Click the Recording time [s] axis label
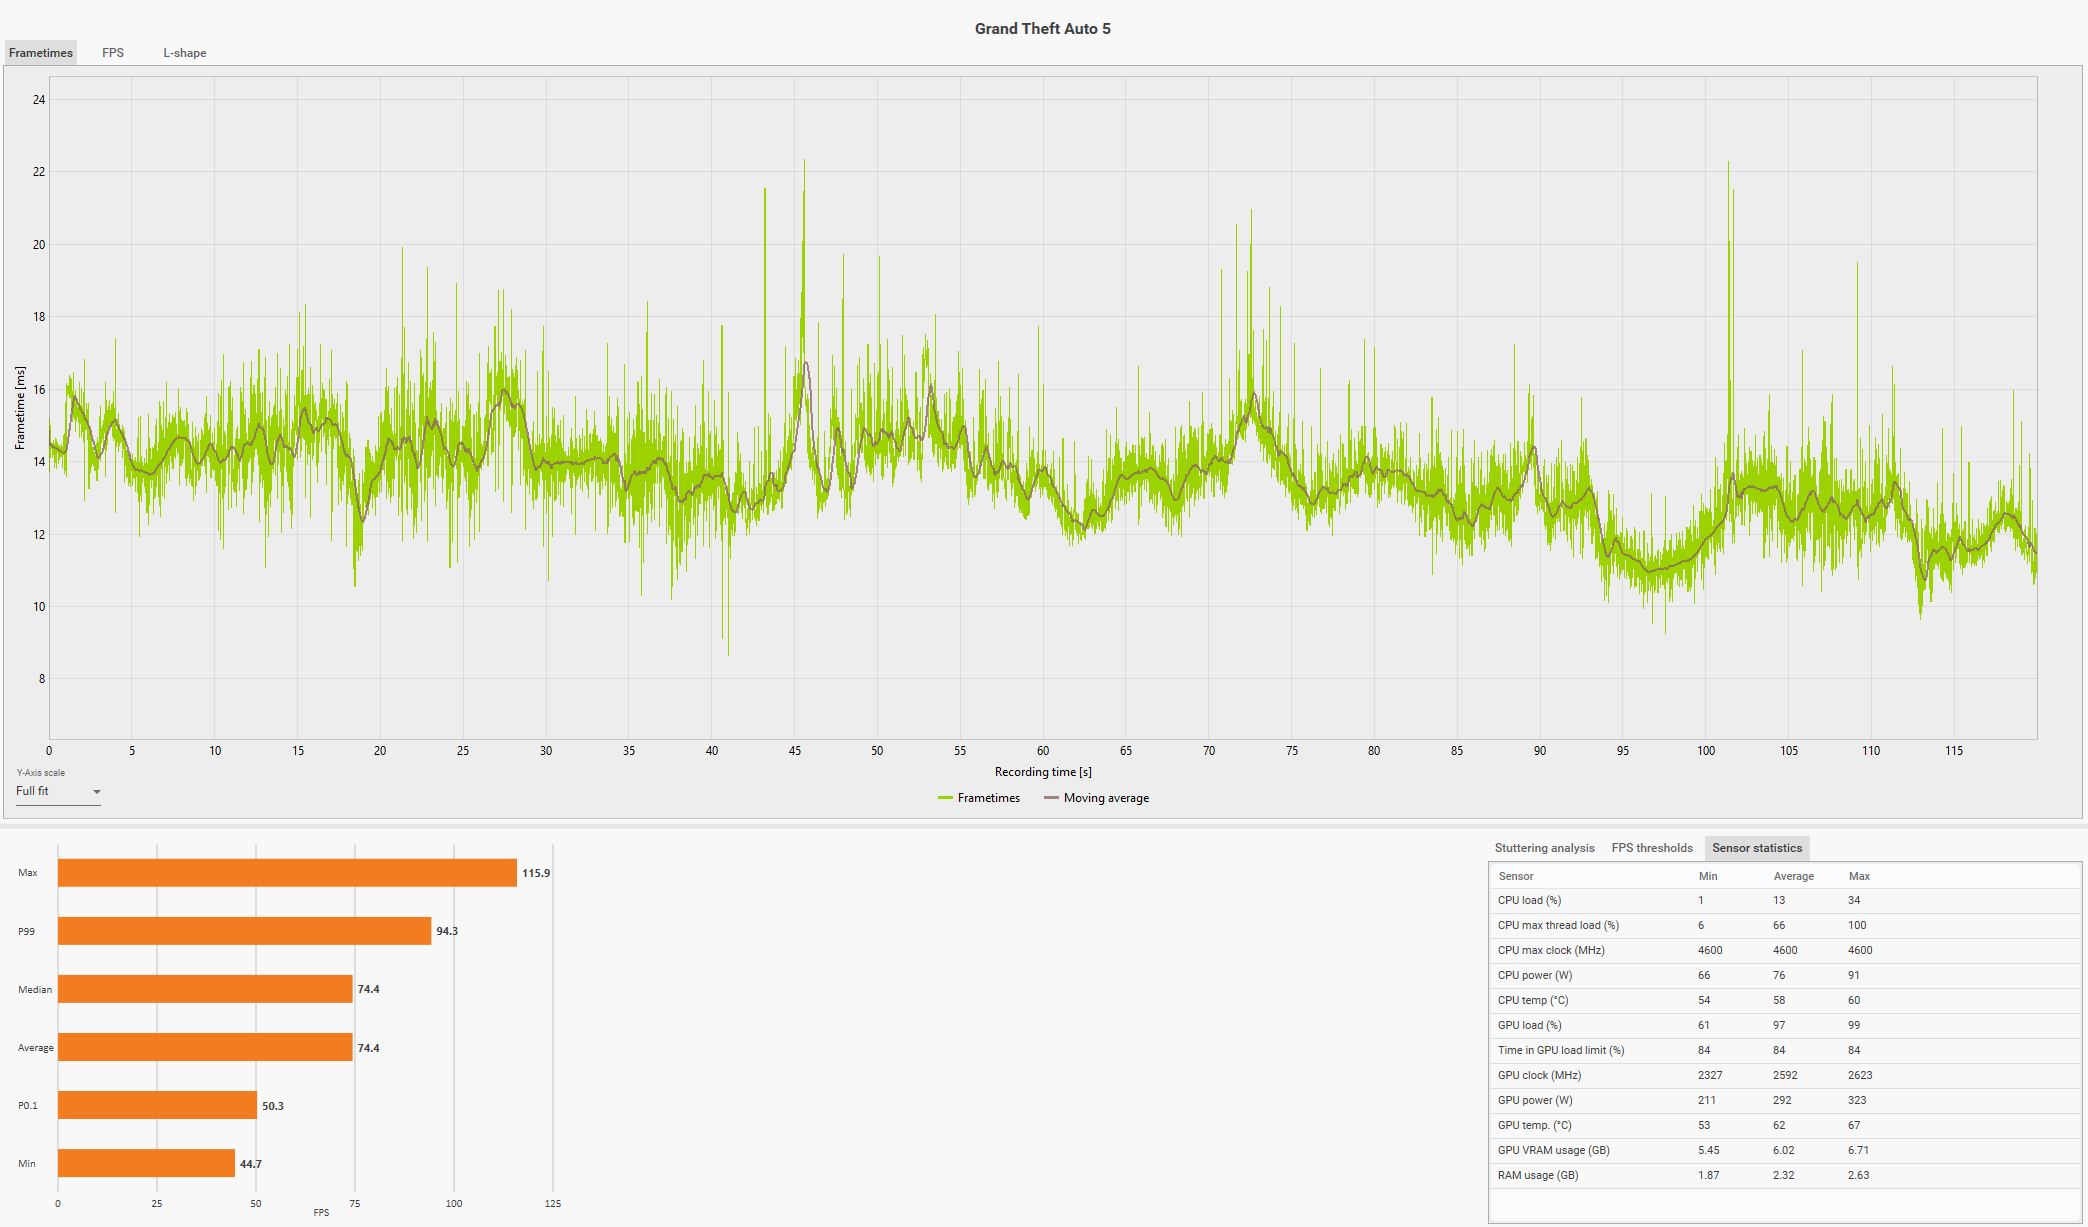Image resolution: width=2088 pixels, height=1227 pixels. [x=1043, y=772]
